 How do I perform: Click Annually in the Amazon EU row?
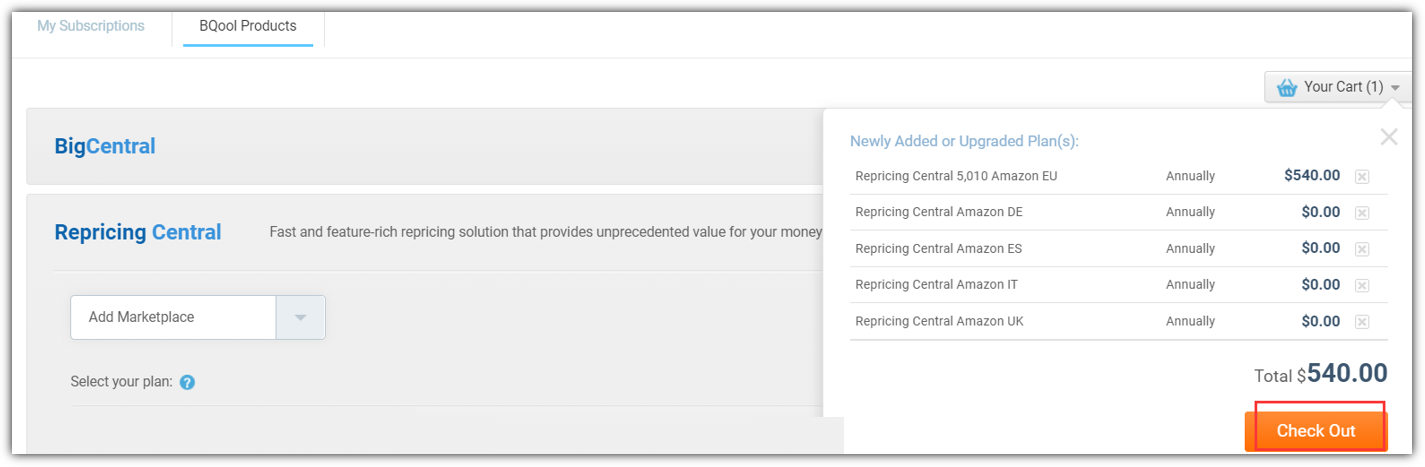(x=1190, y=176)
